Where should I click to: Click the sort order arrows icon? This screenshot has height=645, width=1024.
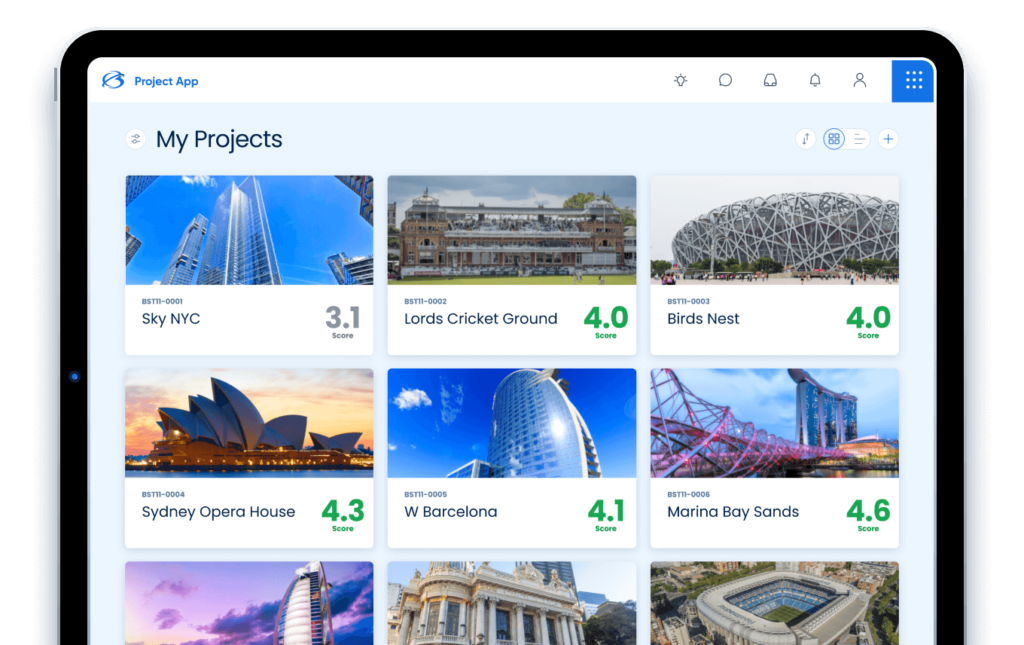pos(806,139)
